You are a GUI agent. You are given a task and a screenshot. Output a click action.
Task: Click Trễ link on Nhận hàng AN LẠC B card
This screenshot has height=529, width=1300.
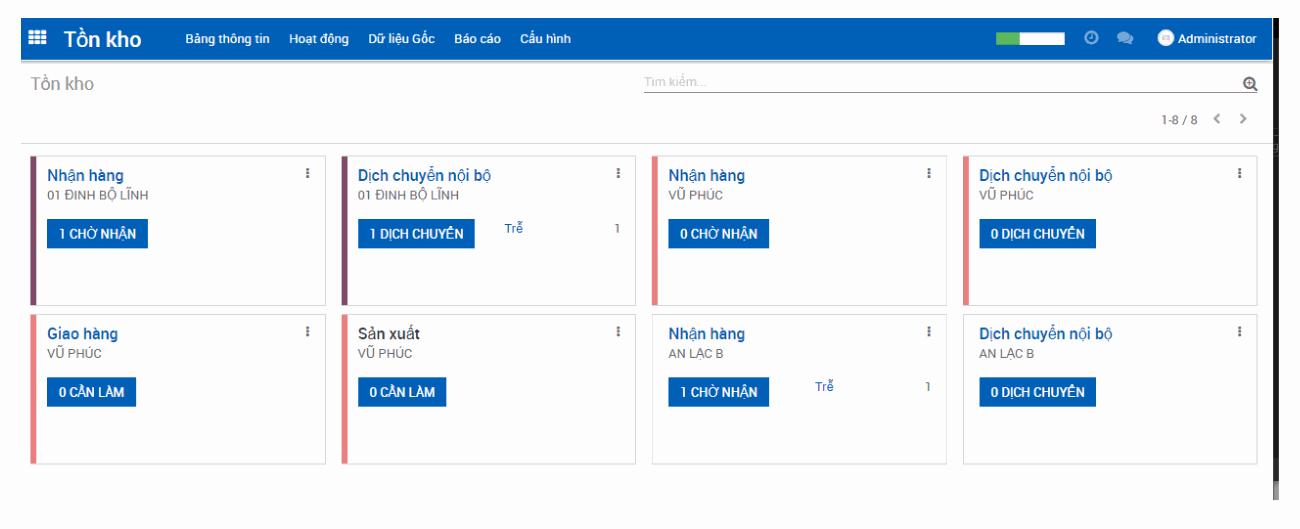(824, 386)
